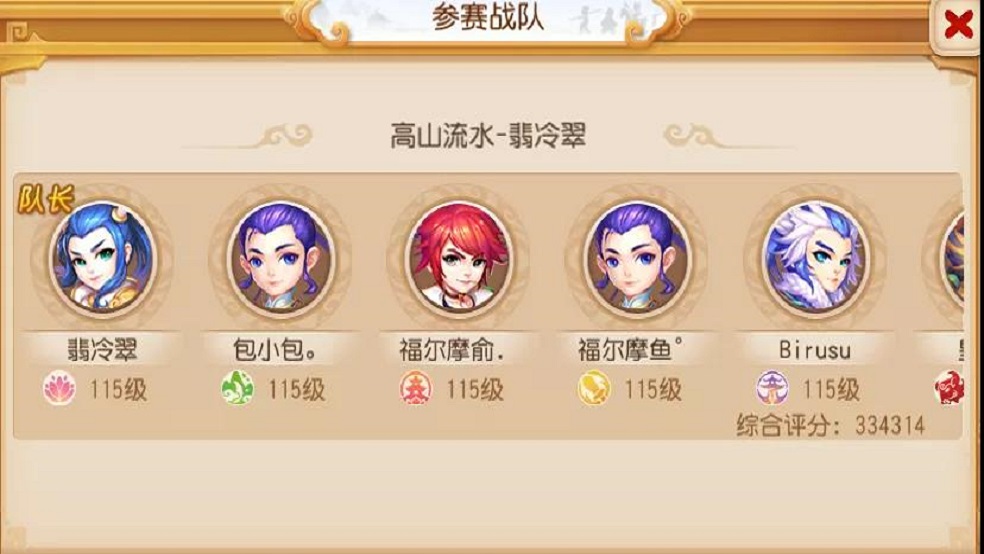984x554 pixels.
Task: Close the 参赛战队 panel with red X
Action: [958, 25]
